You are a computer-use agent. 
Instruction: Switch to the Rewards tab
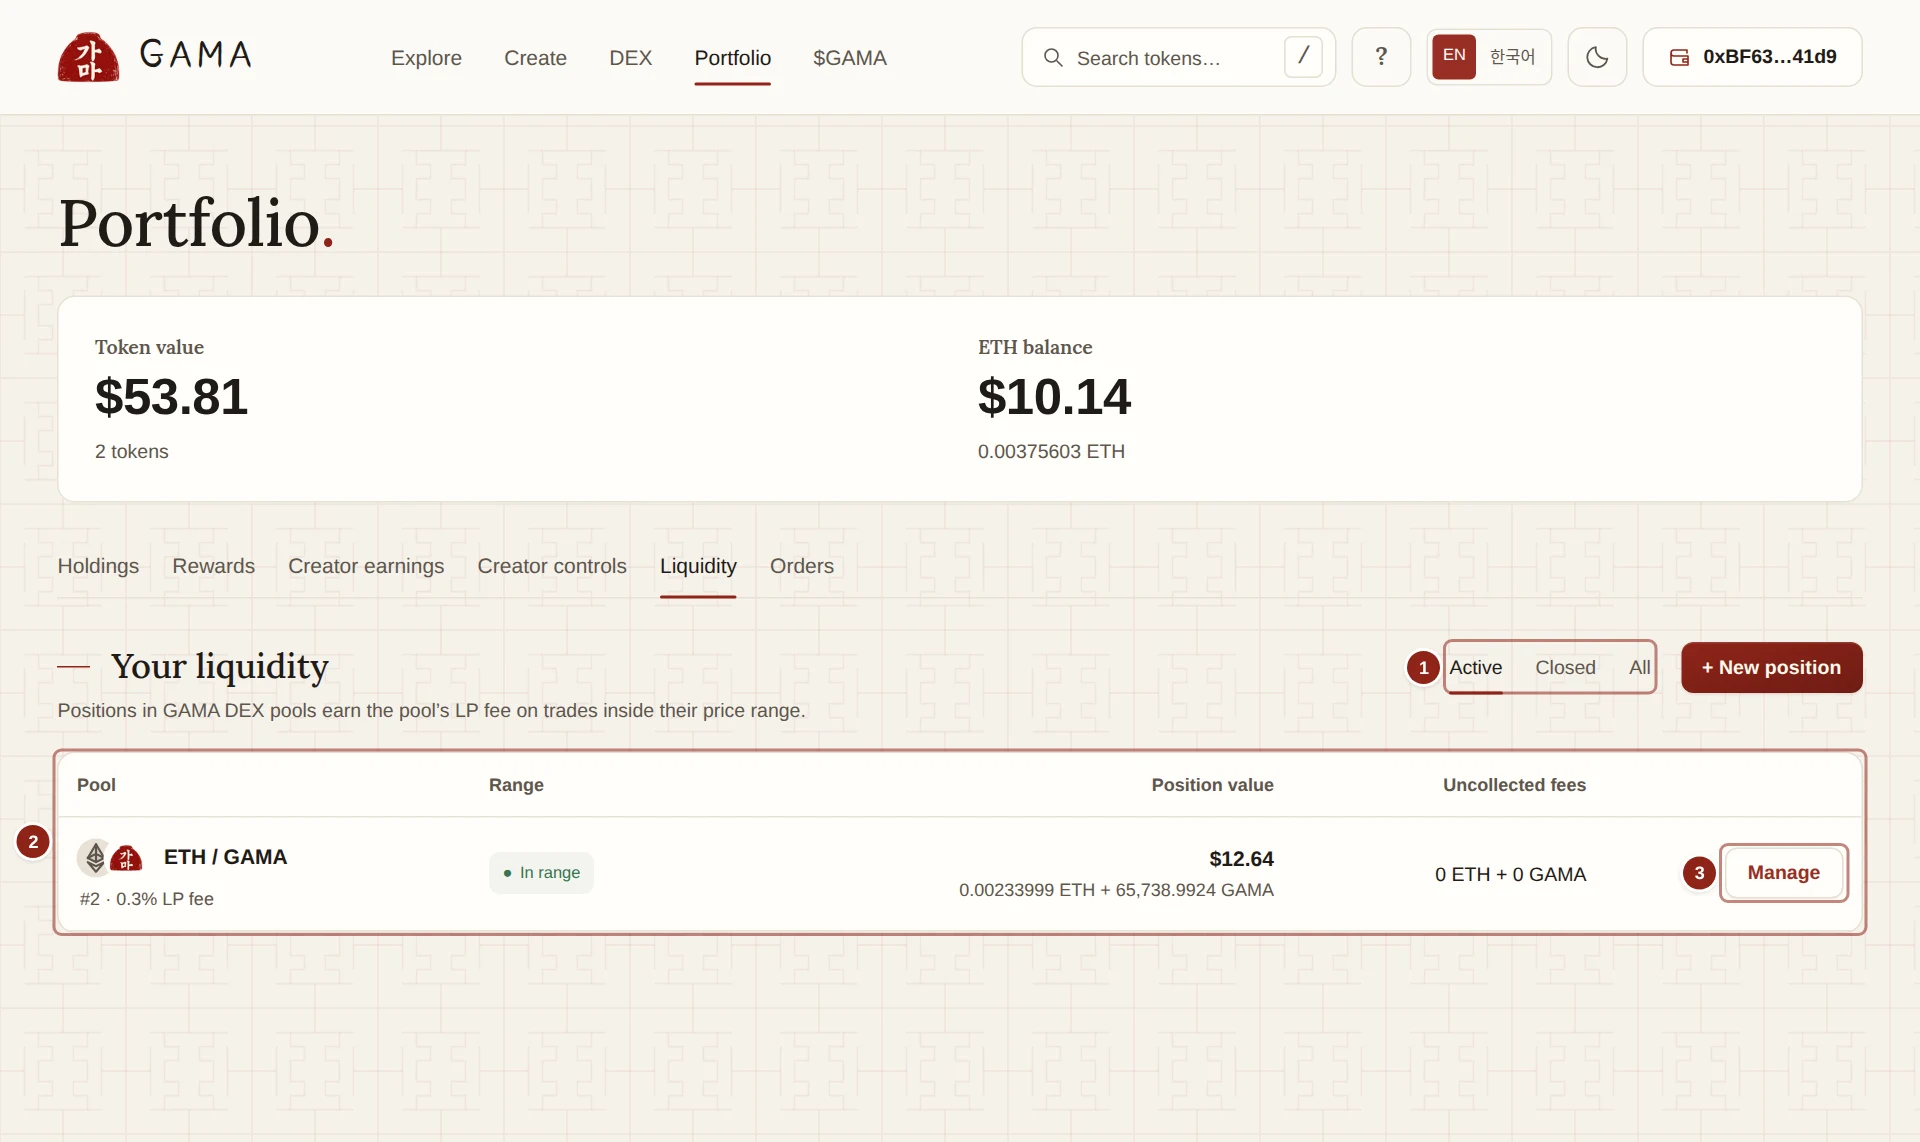[x=213, y=566]
